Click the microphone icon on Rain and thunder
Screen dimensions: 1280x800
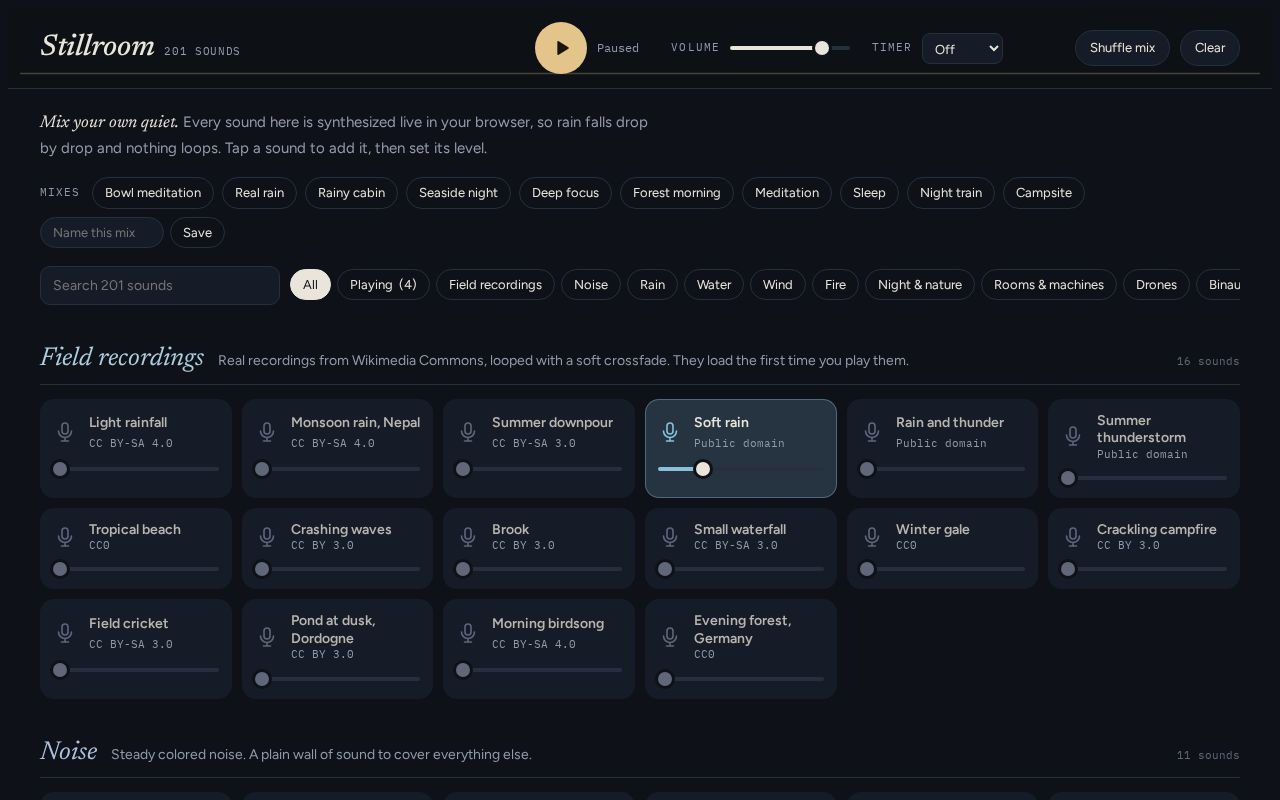pos(872,432)
